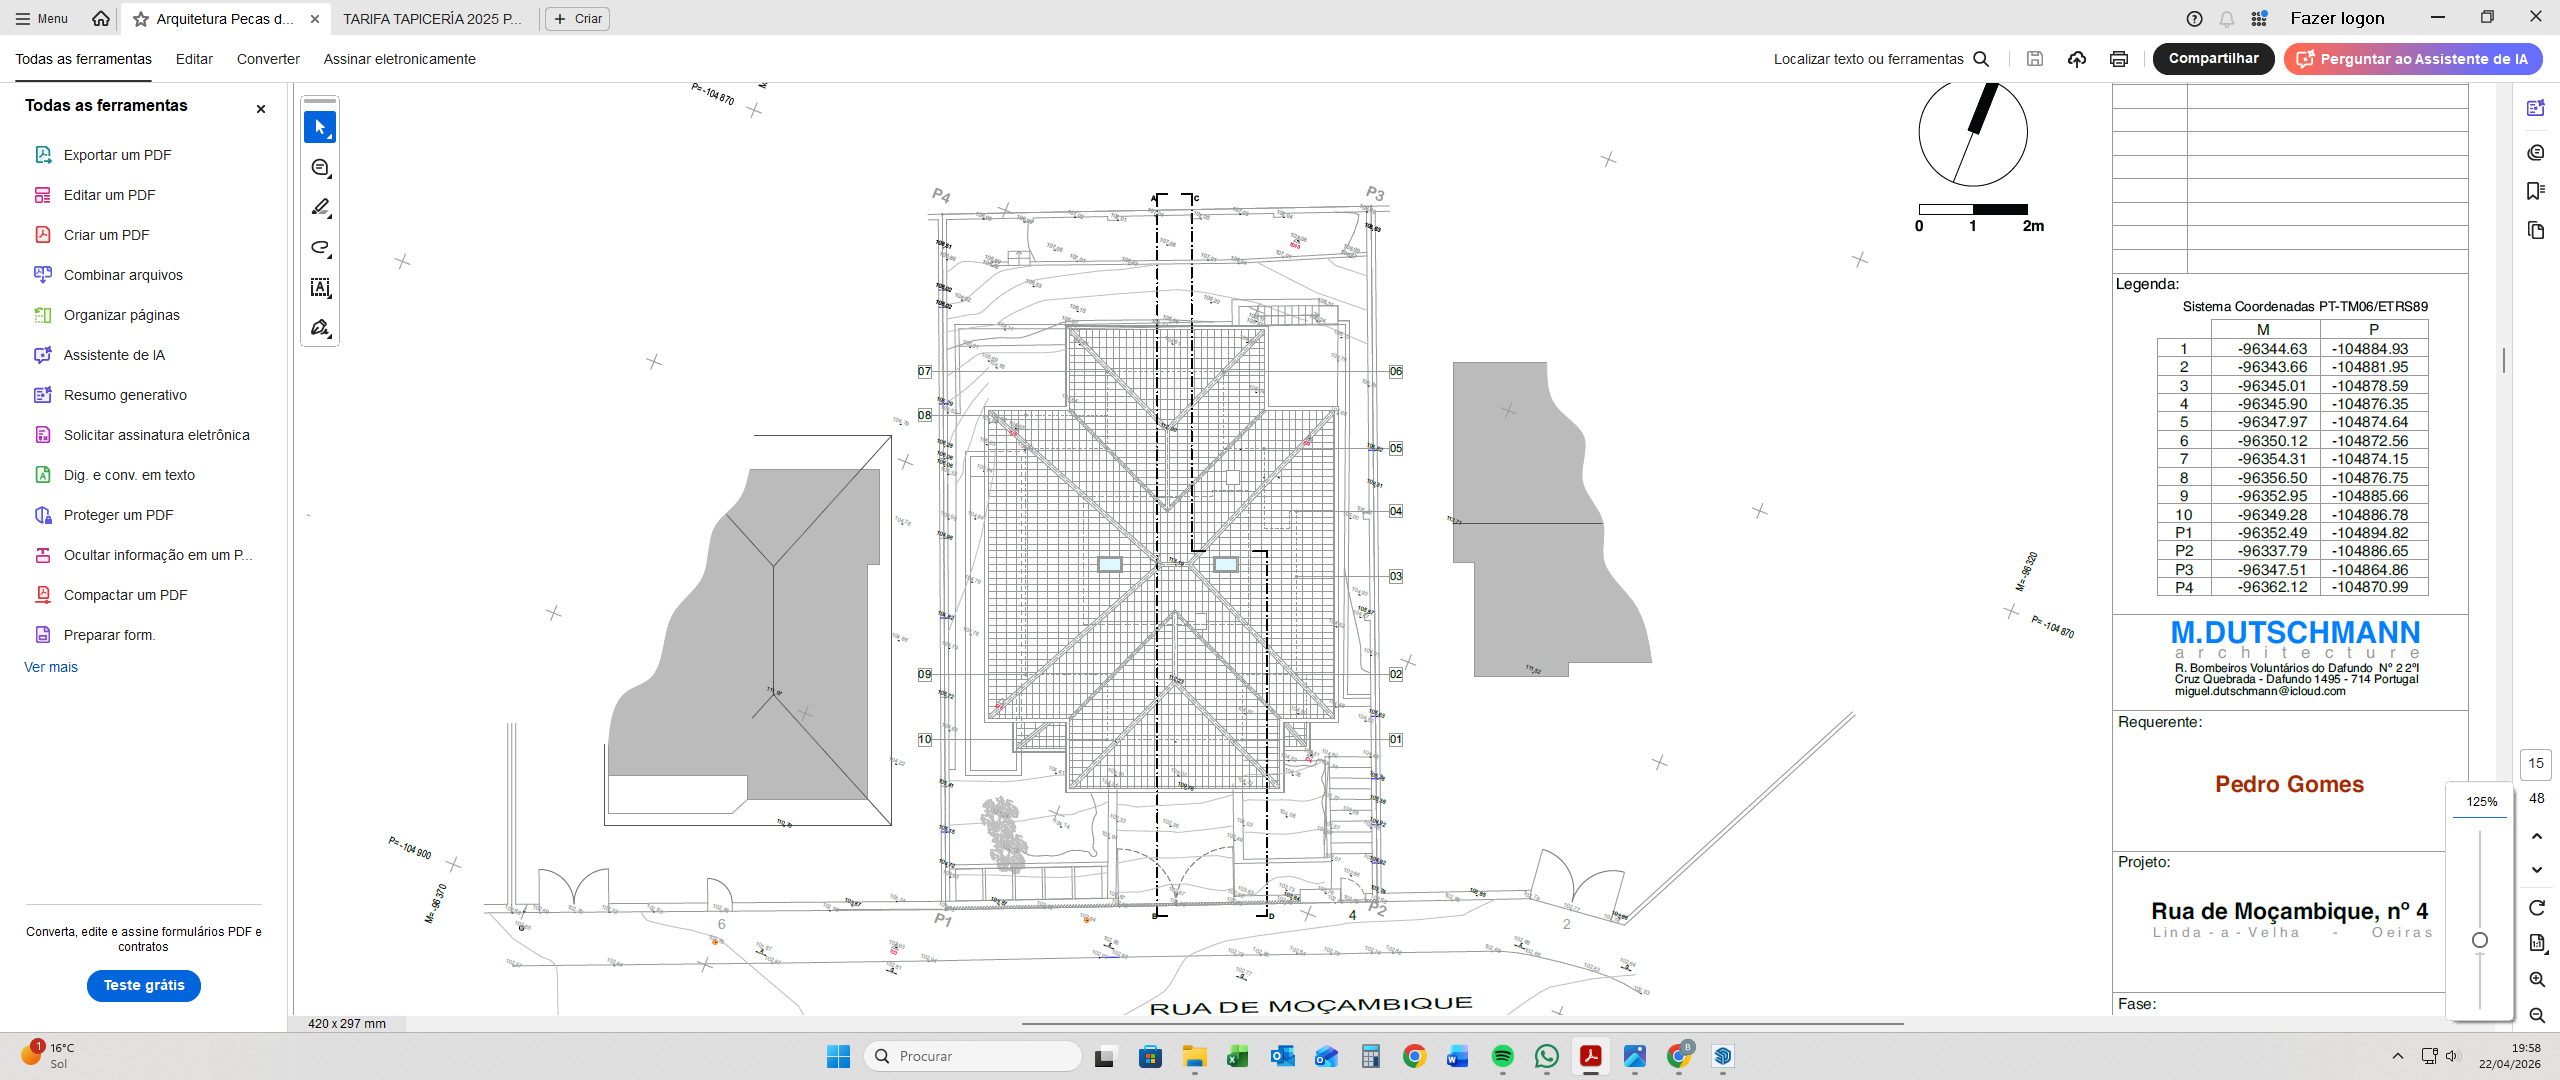Screen dimensions: 2560x1080
Task: Select the freehand draw lasso tool
Action: (320, 247)
